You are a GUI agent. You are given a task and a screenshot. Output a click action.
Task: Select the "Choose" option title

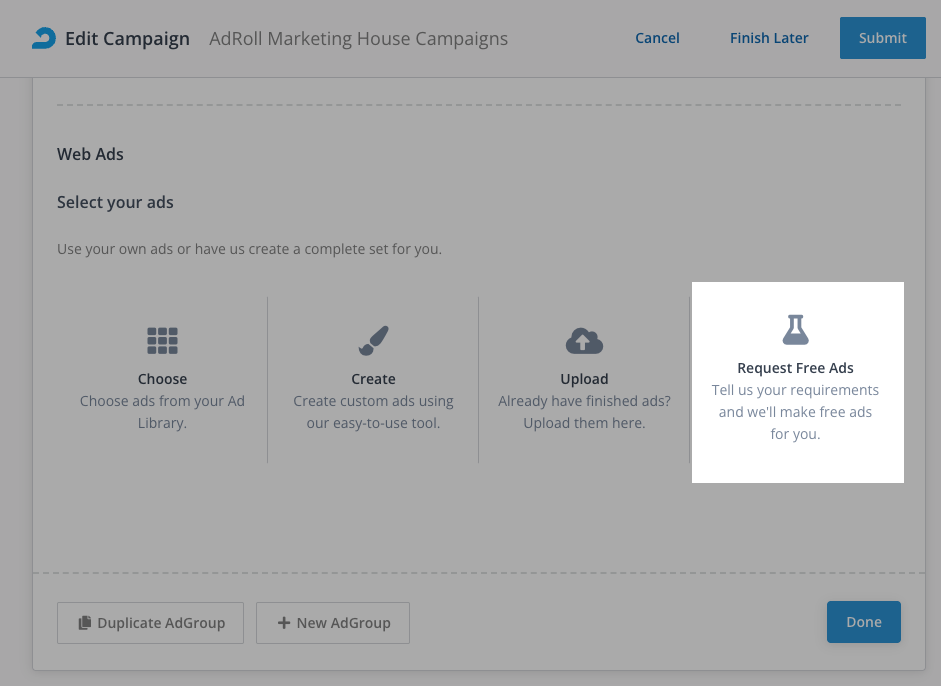pos(162,379)
